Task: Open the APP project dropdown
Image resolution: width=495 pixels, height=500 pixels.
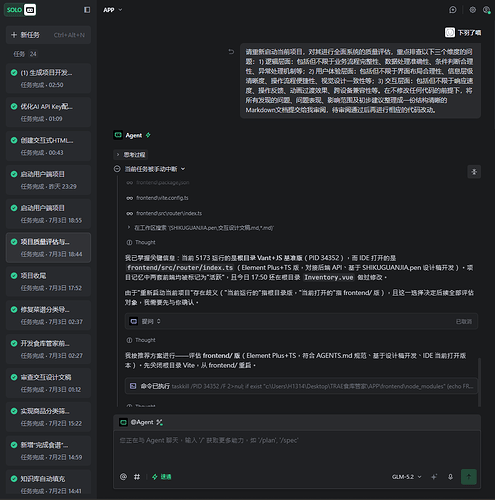Action: tap(113, 10)
